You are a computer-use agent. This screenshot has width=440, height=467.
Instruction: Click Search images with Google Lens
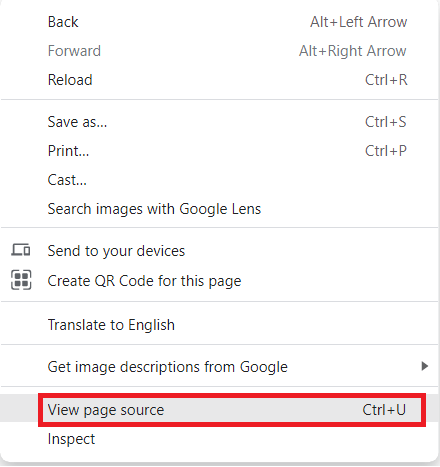click(219, 209)
